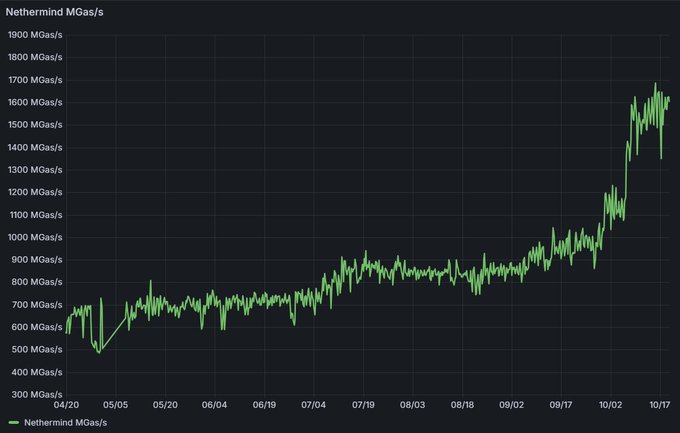Screen dimensions: 680x433
Task: Click the 10/02 date label
Action: tap(610, 405)
